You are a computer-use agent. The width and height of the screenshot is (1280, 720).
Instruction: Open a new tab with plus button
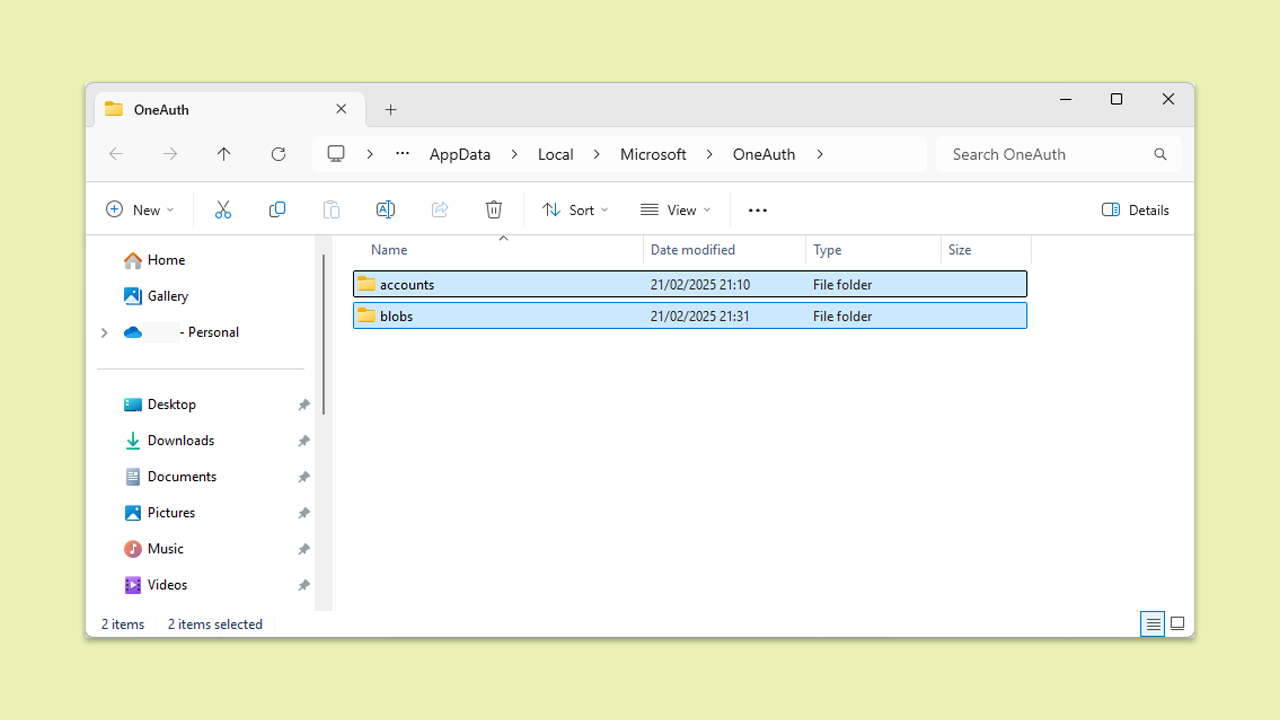tap(391, 109)
